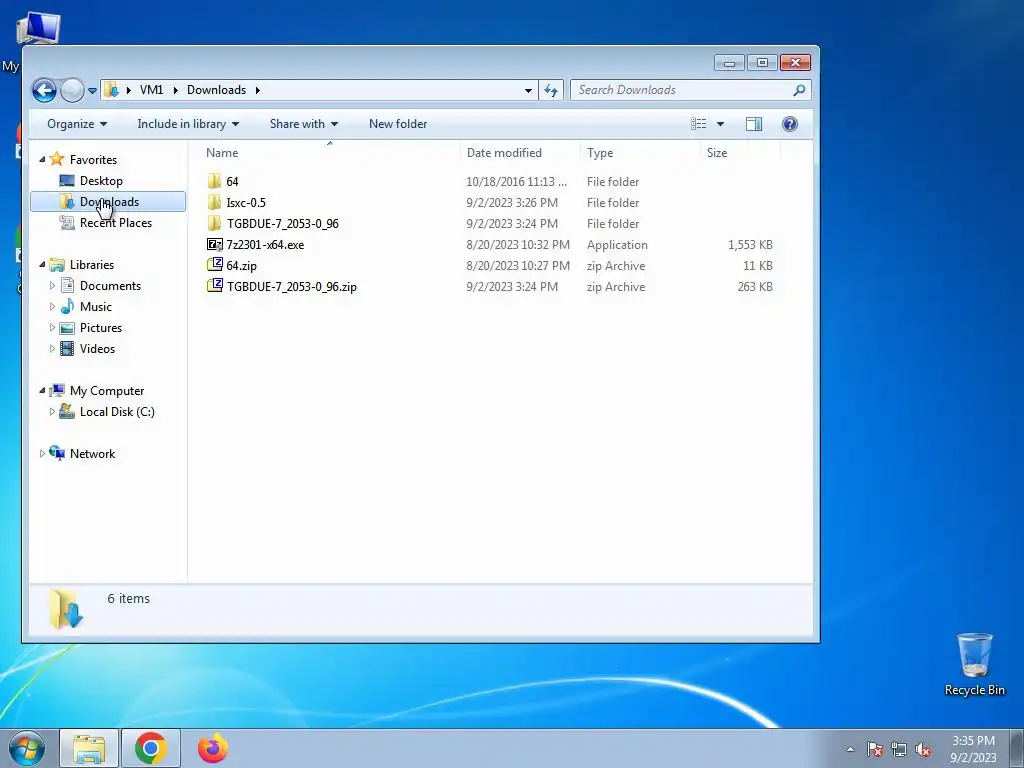
Task: Select Desktop in Favorites
Action: point(101,181)
